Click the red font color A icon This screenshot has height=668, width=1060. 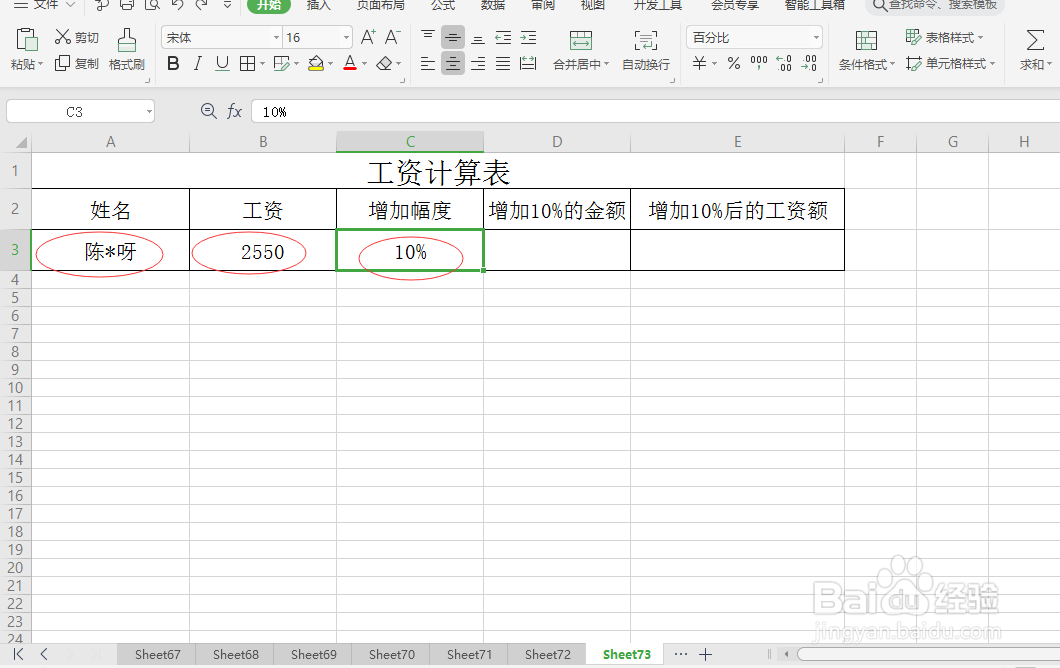pyautogui.click(x=350, y=64)
